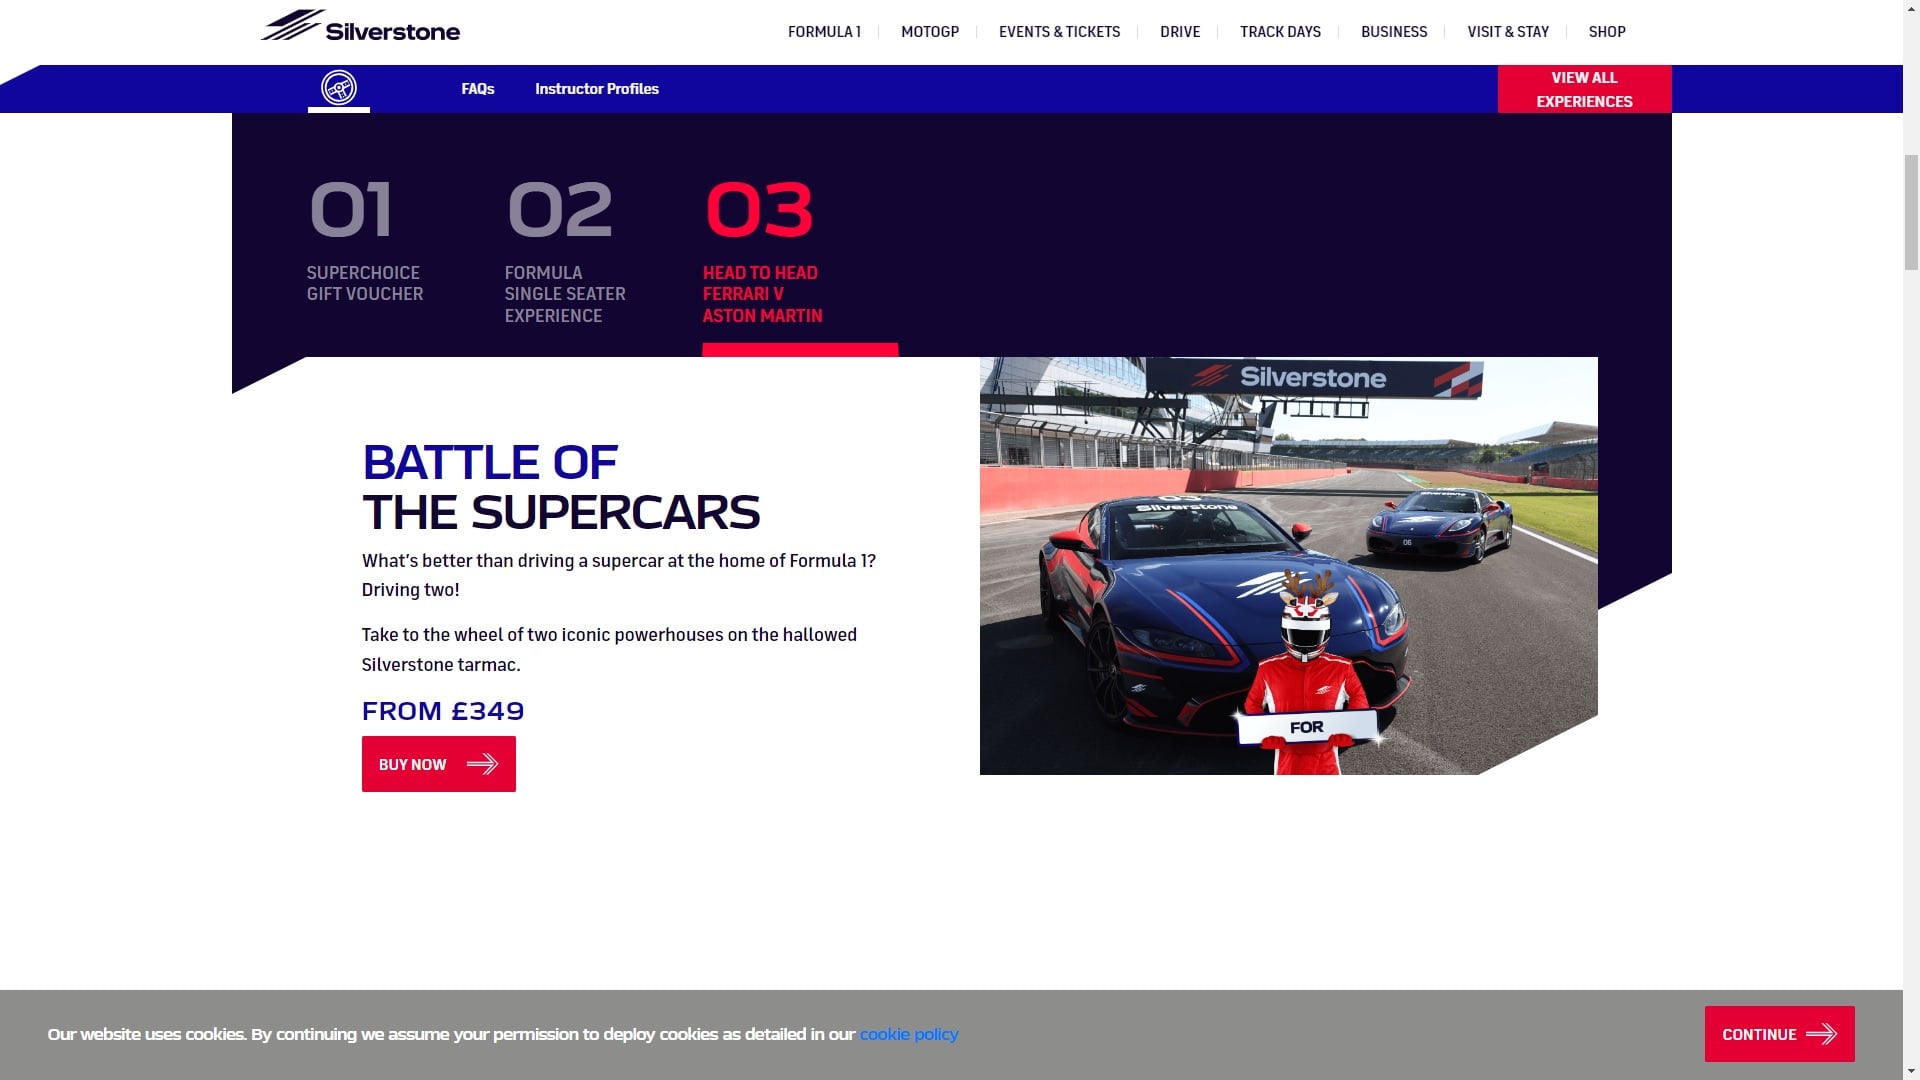Switch to the FAQs tab
Image resolution: width=1920 pixels, height=1080 pixels.
pos(478,89)
